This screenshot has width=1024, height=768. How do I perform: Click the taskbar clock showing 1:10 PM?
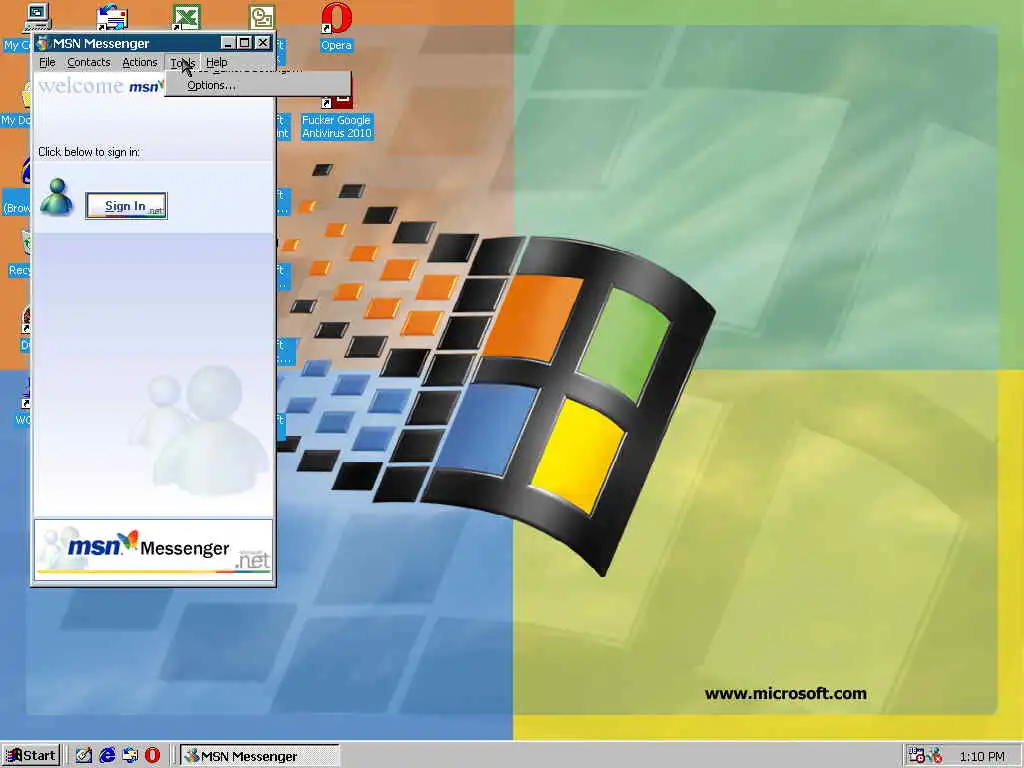point(982,756)
